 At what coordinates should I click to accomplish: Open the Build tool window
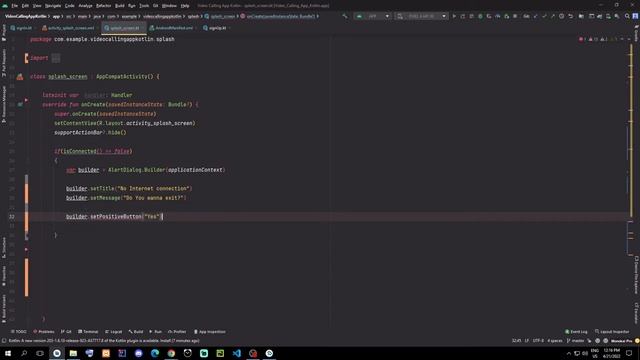point(136,332)
